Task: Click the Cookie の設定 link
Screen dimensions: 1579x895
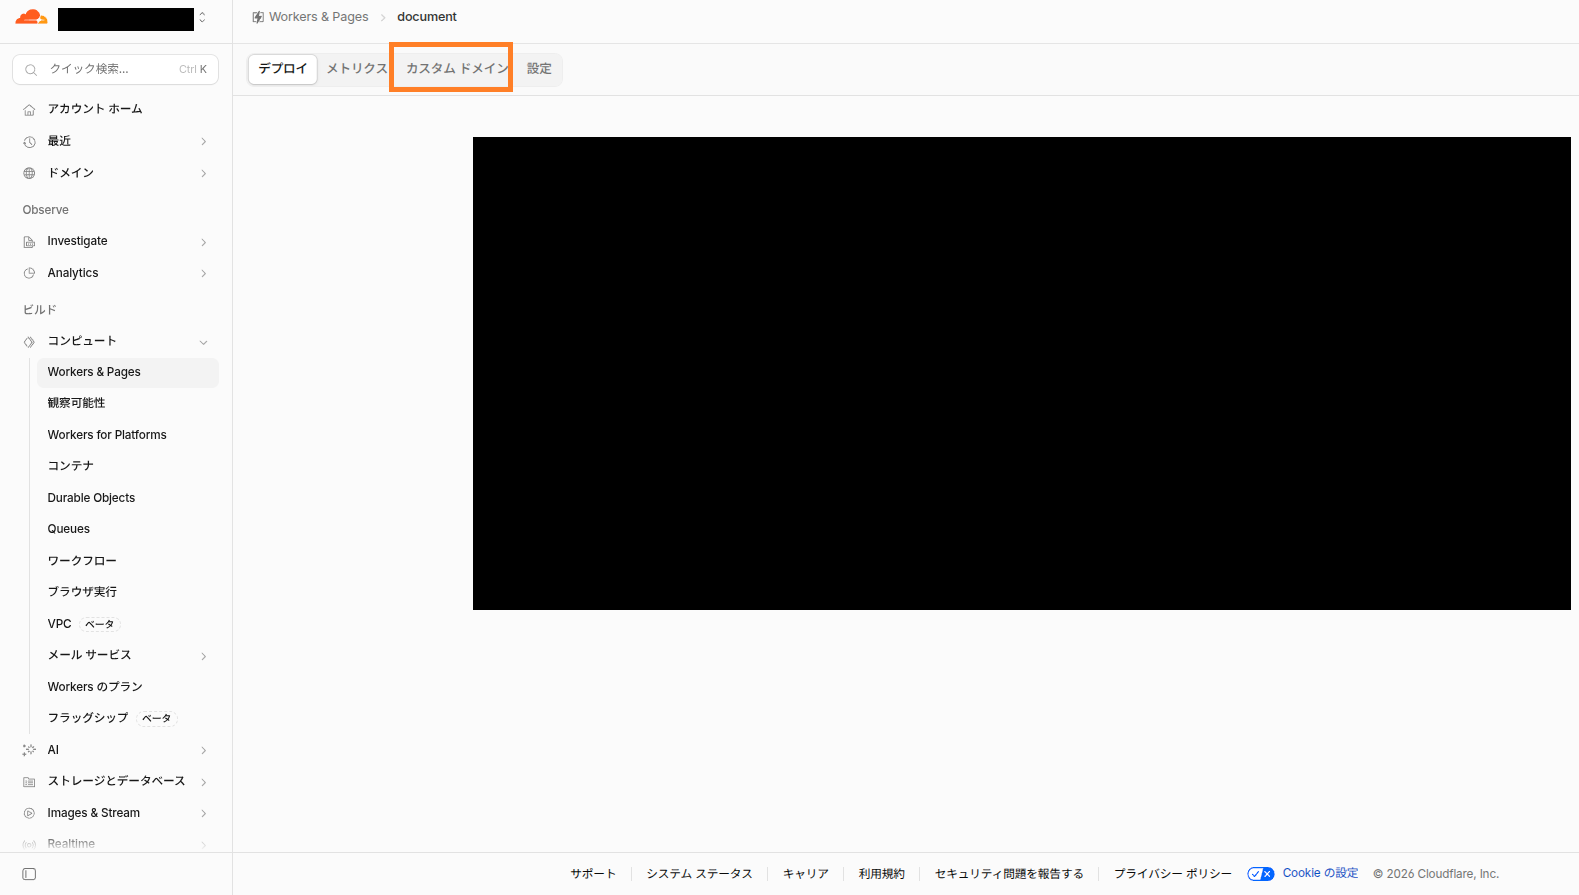Action: pos(1320,873)
